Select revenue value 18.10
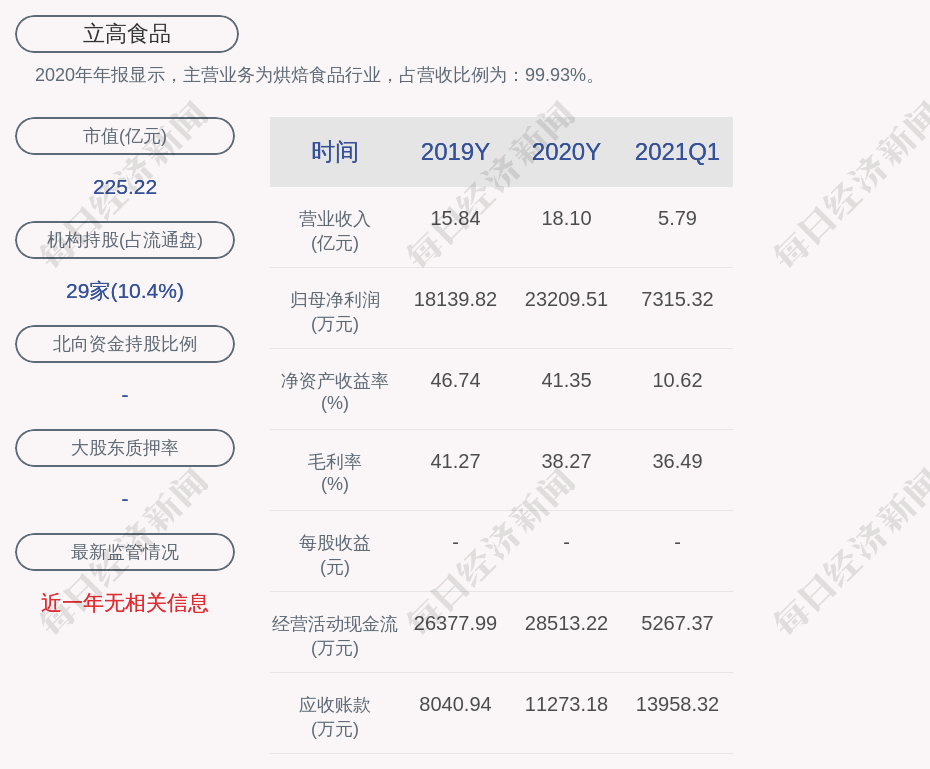930x769 pixels. point(566,218)
